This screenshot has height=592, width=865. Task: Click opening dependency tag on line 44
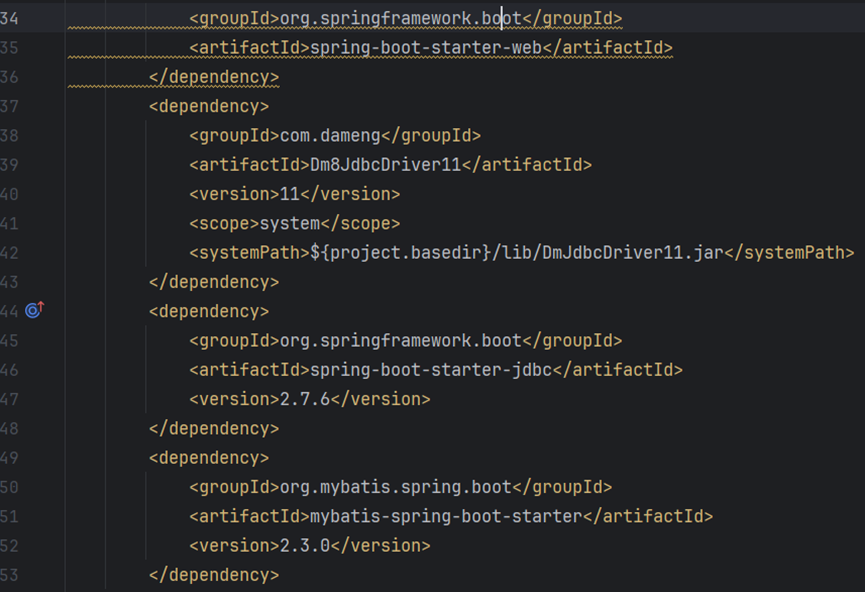[x=209, y=311]
